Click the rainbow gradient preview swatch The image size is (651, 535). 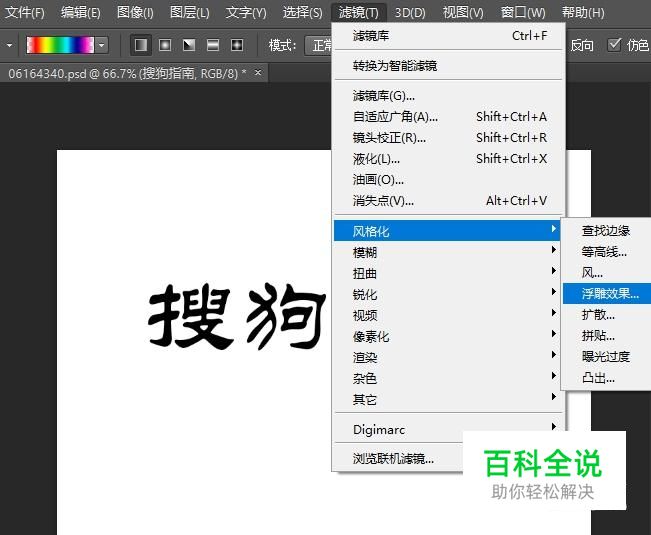click(x=60, y=45)
